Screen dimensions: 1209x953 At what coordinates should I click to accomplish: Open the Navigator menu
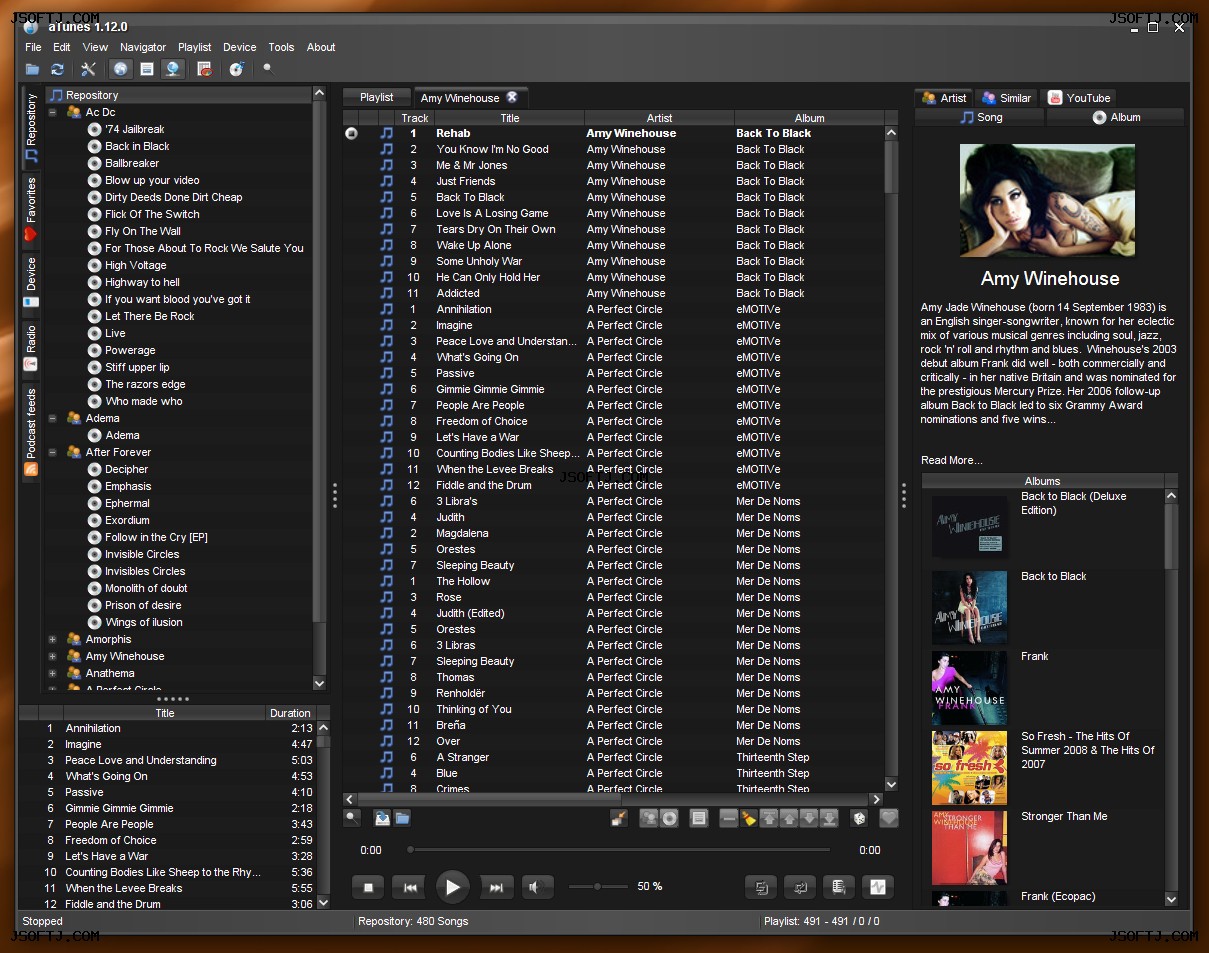143,47
